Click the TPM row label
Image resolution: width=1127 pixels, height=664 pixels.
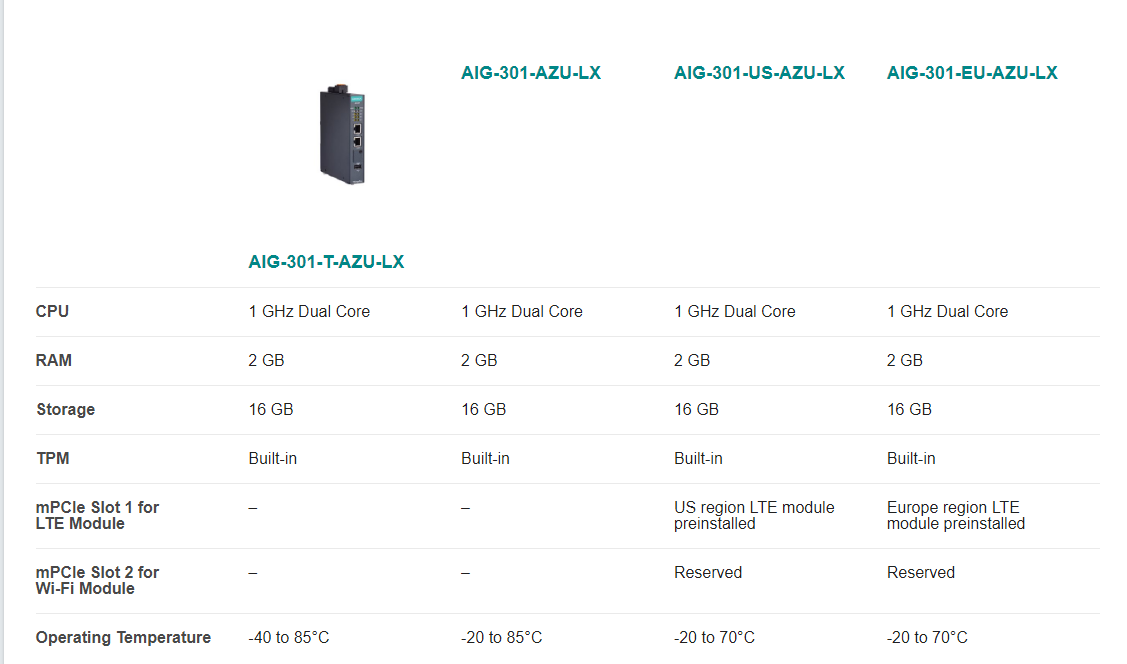pos(52,458)
